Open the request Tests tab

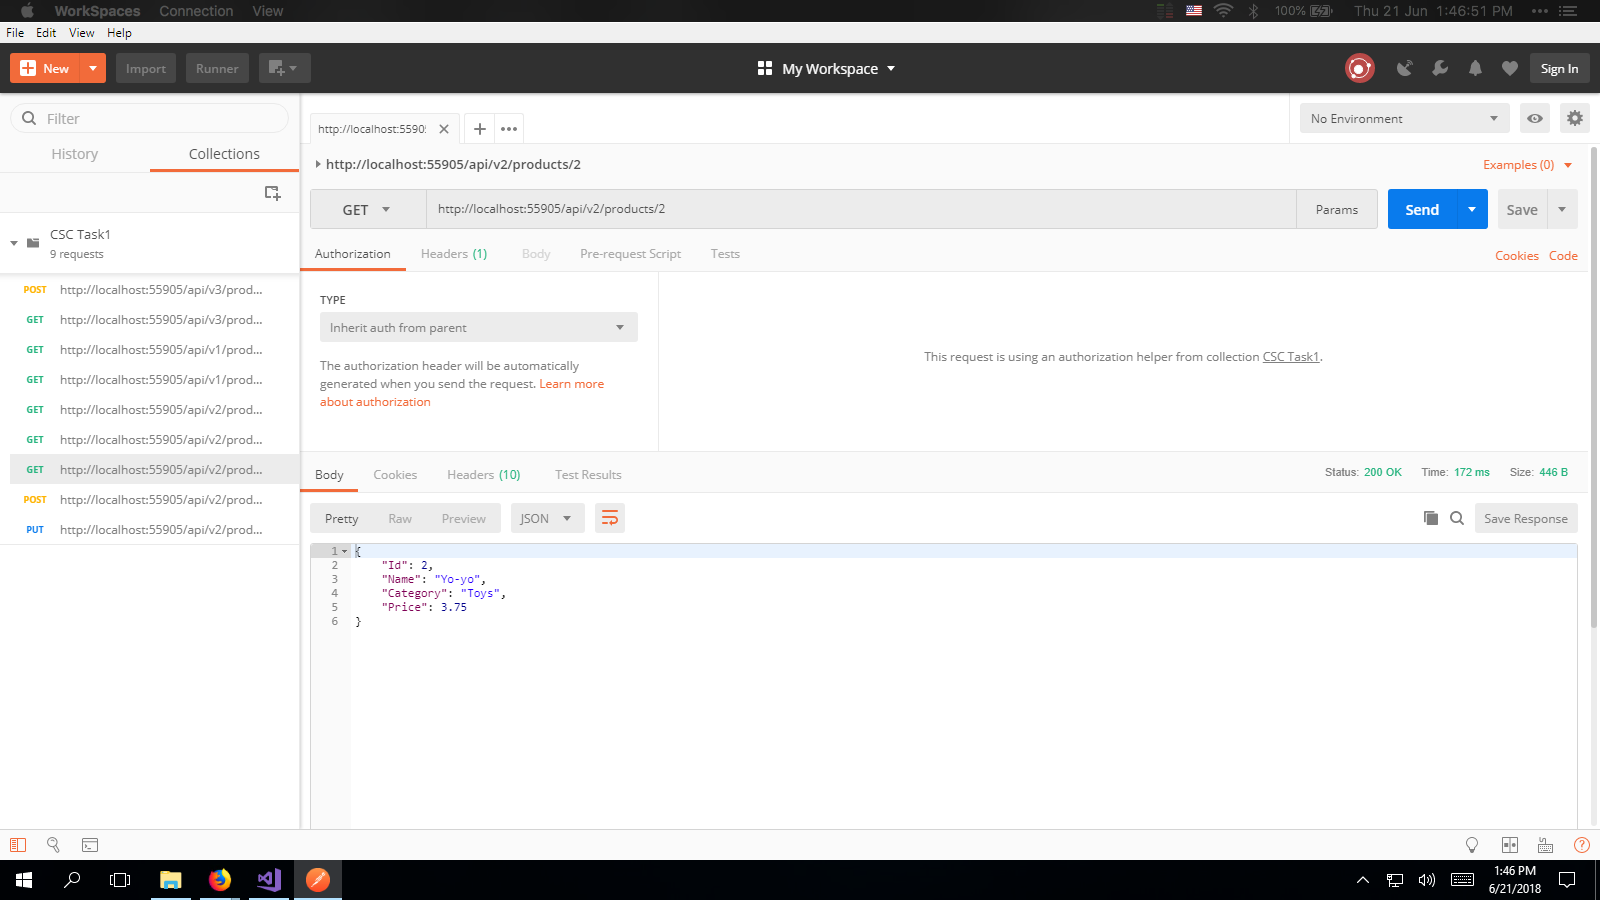[725, 254]
